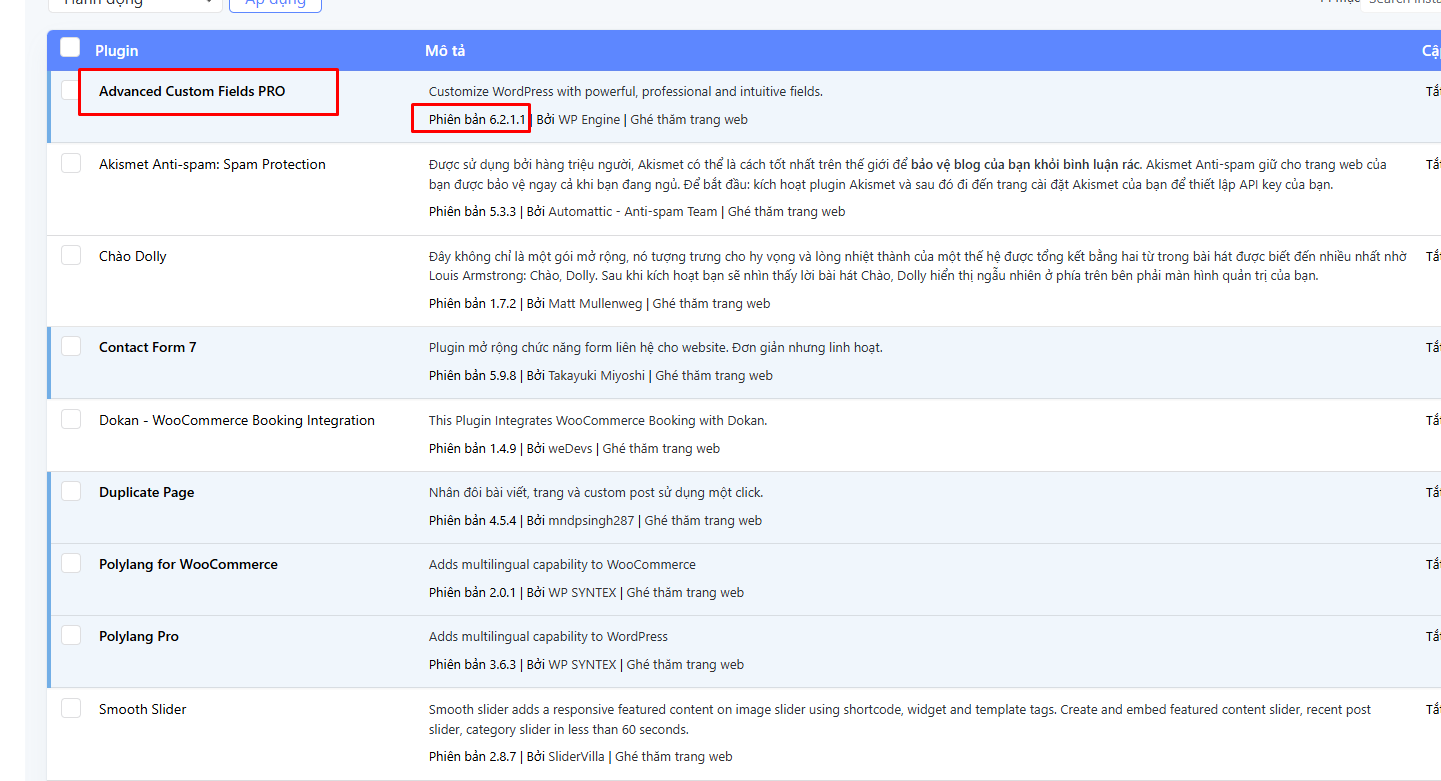
Task: Open the mndpsingh287 author link
Action: pos(592,521)
